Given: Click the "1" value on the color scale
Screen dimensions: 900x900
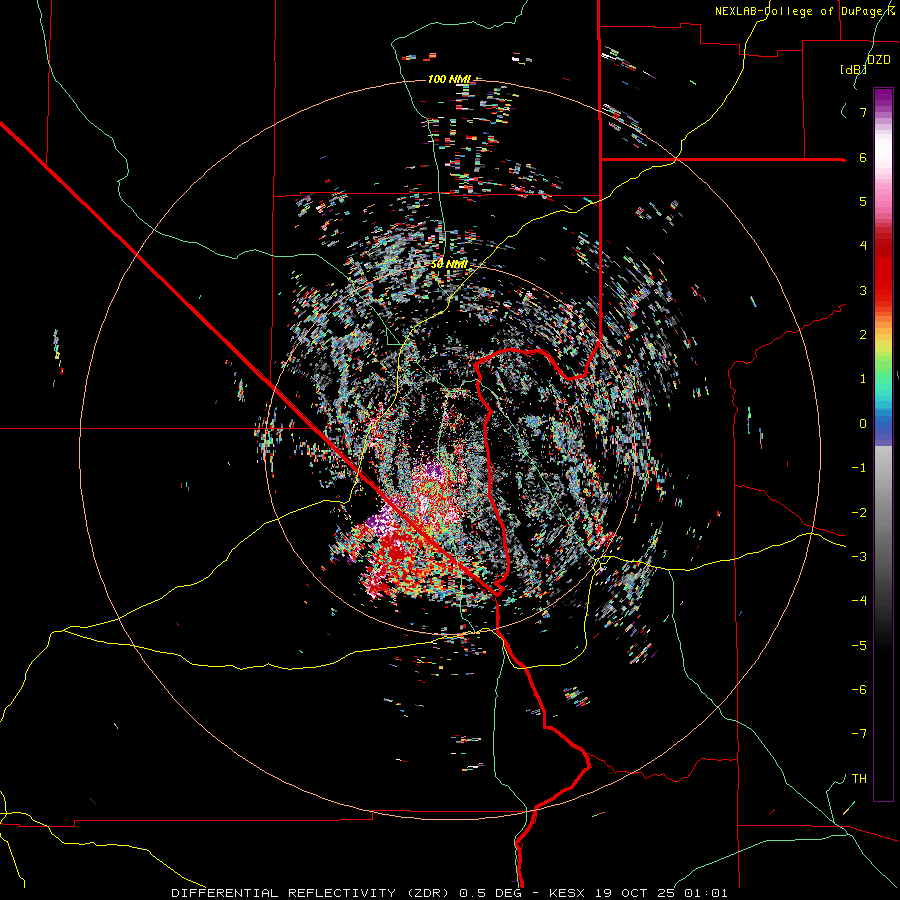Looking at the screenshot, I should [x=863, y=379].
